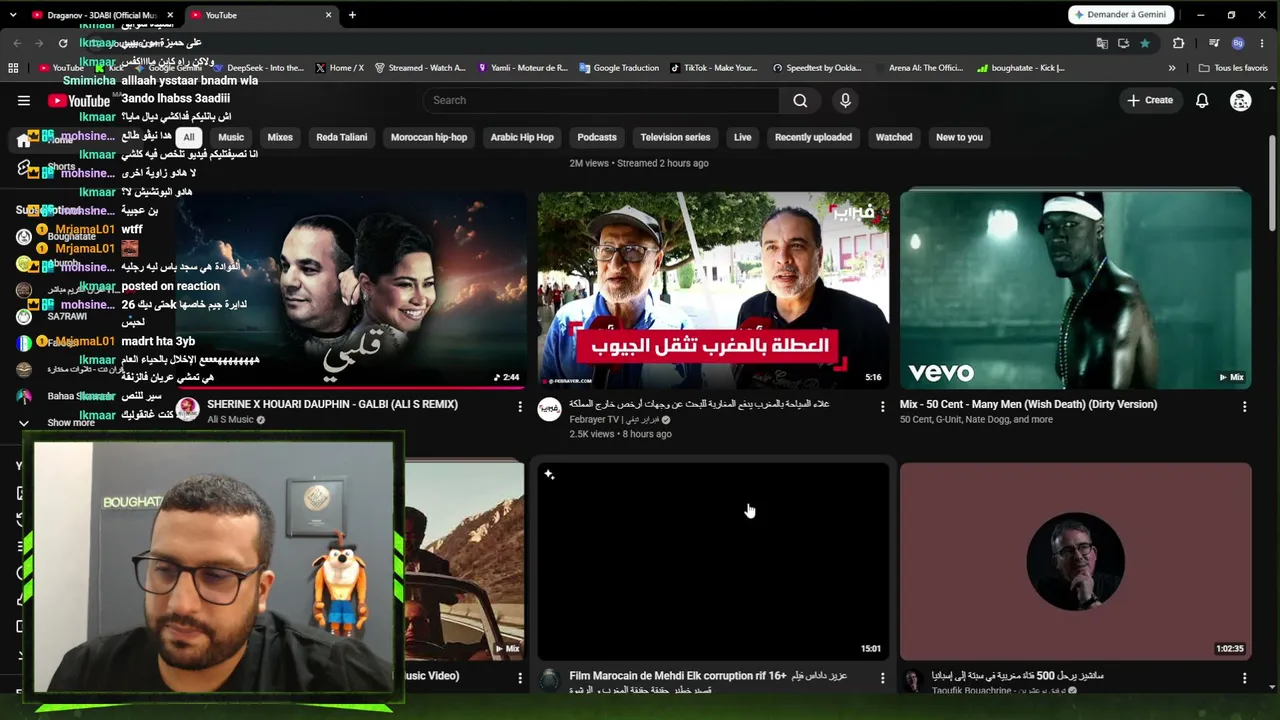Start voice search with the microphone
The height and width of the screenshot is (720, 1280).
click(845, 100)
